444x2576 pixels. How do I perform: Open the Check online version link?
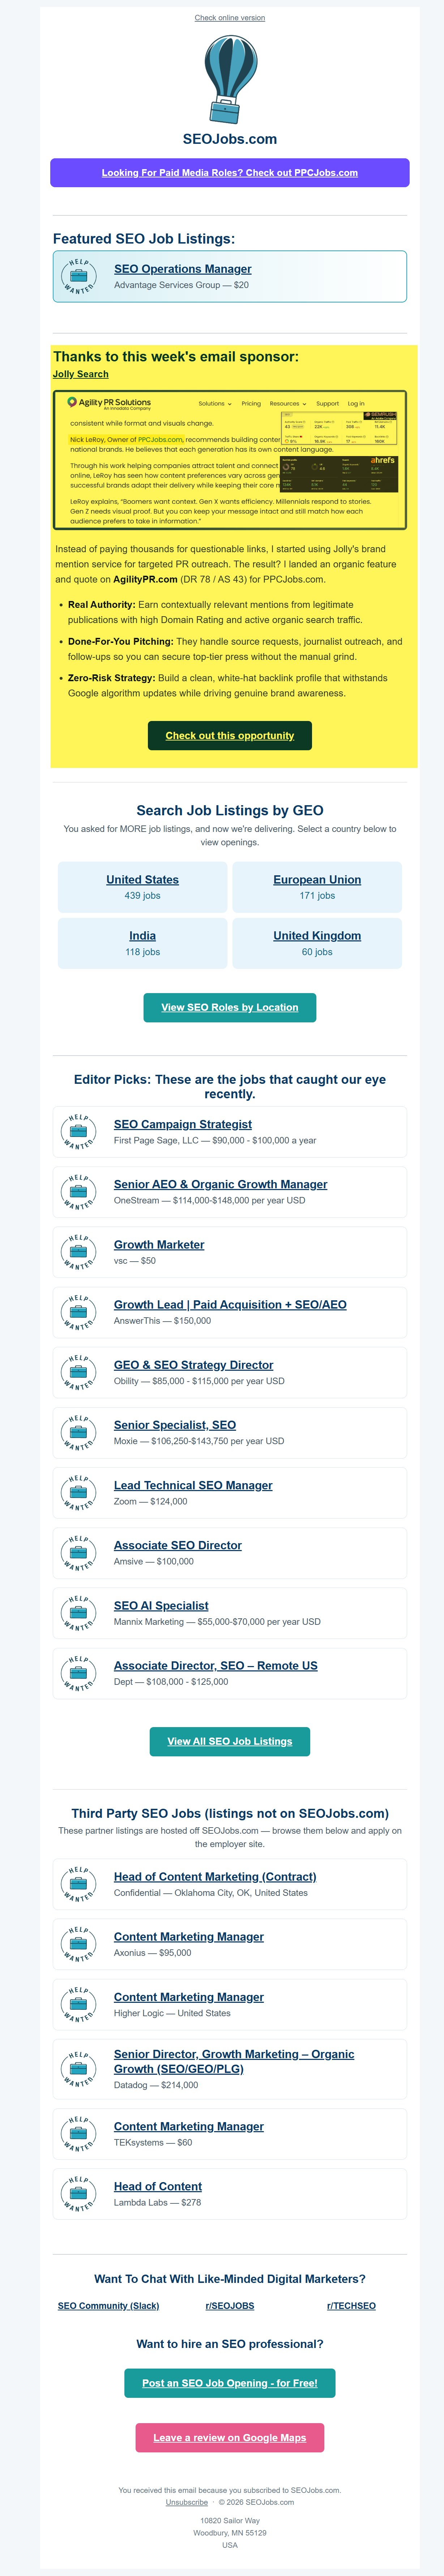(230, 18)
